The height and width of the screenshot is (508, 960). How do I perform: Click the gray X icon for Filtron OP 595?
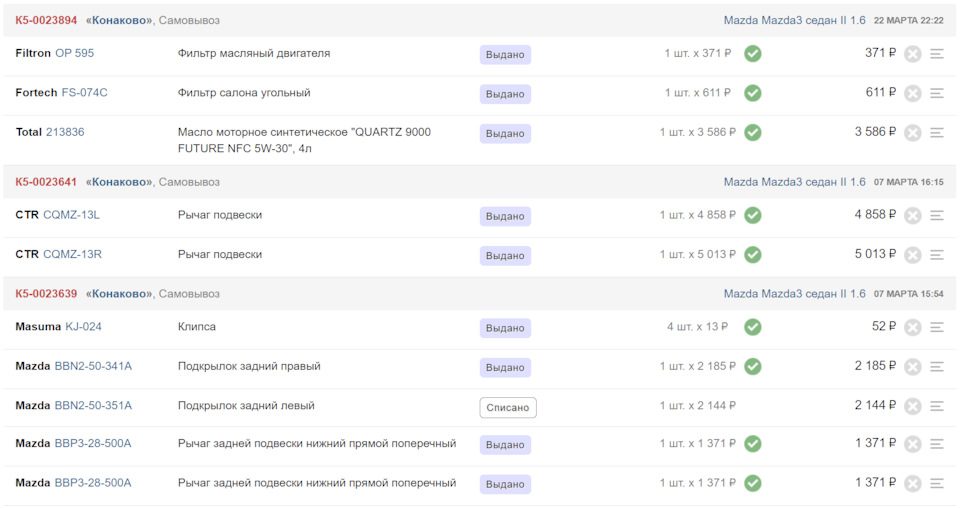pos(912,54)
